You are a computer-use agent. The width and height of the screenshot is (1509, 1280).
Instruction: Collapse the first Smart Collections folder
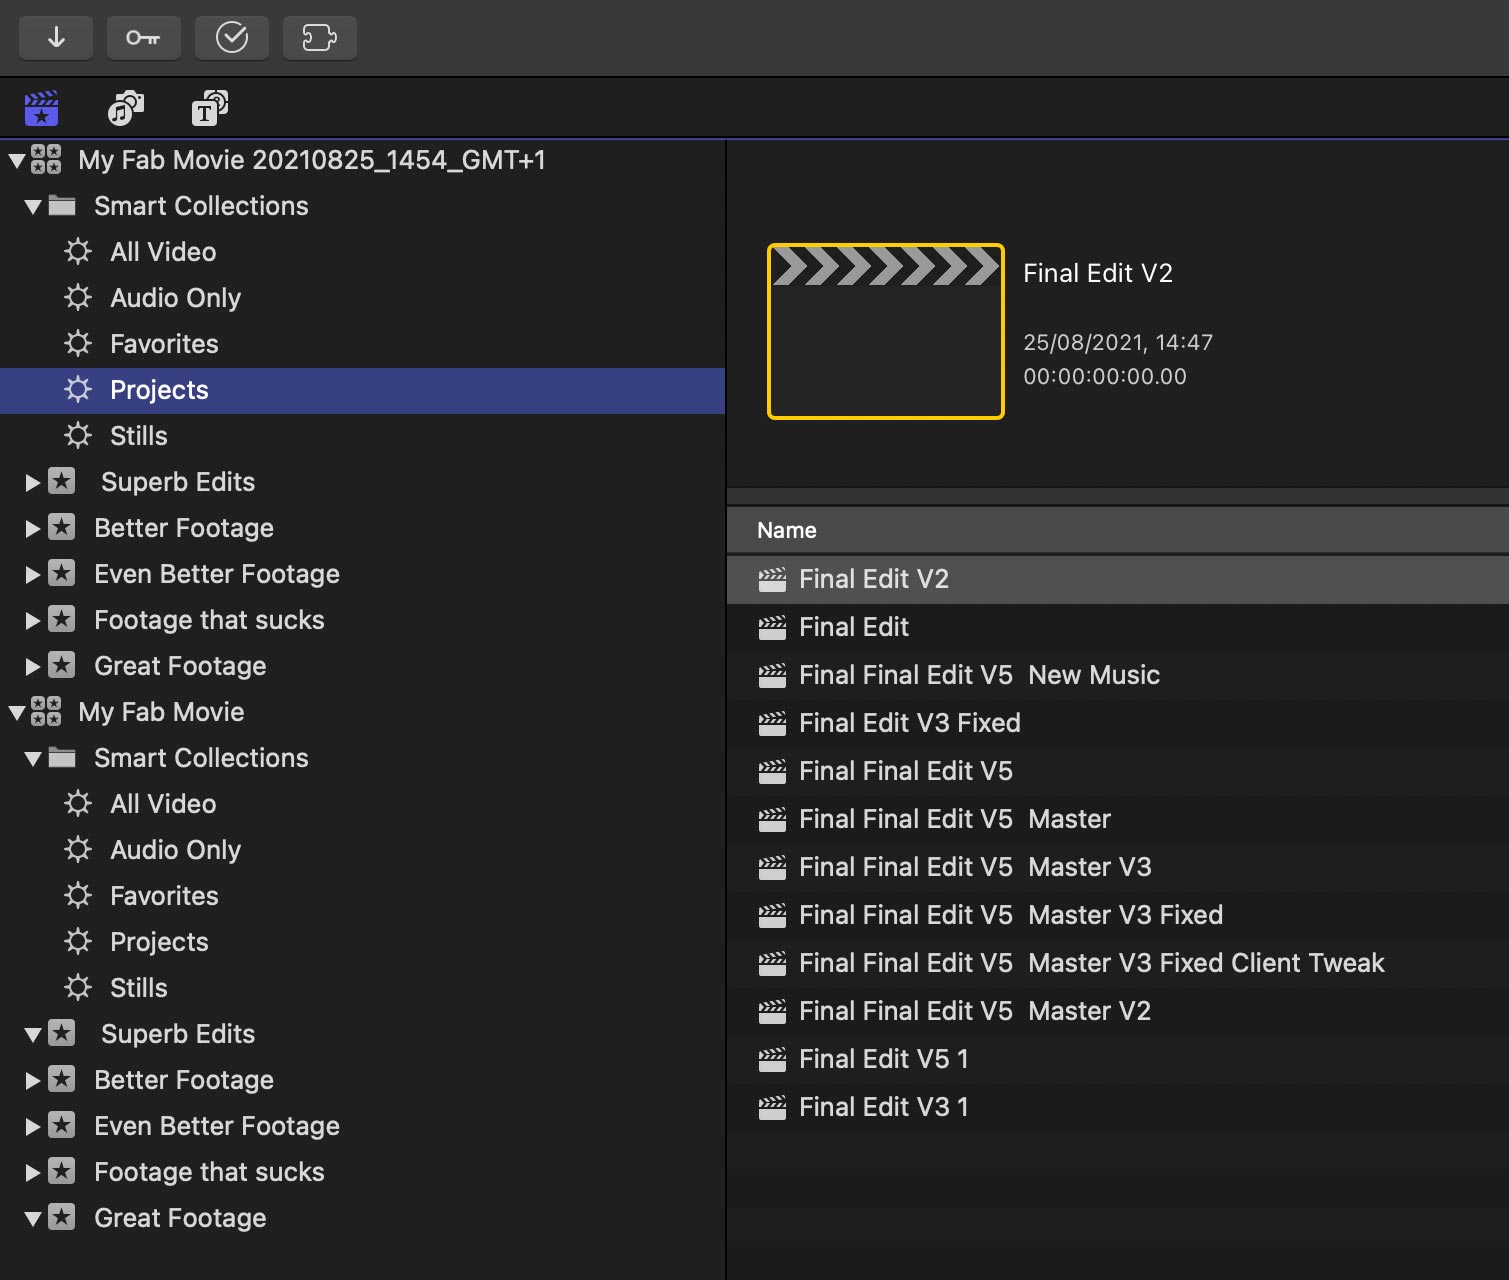pyautogui.click(x=33, y=206)
